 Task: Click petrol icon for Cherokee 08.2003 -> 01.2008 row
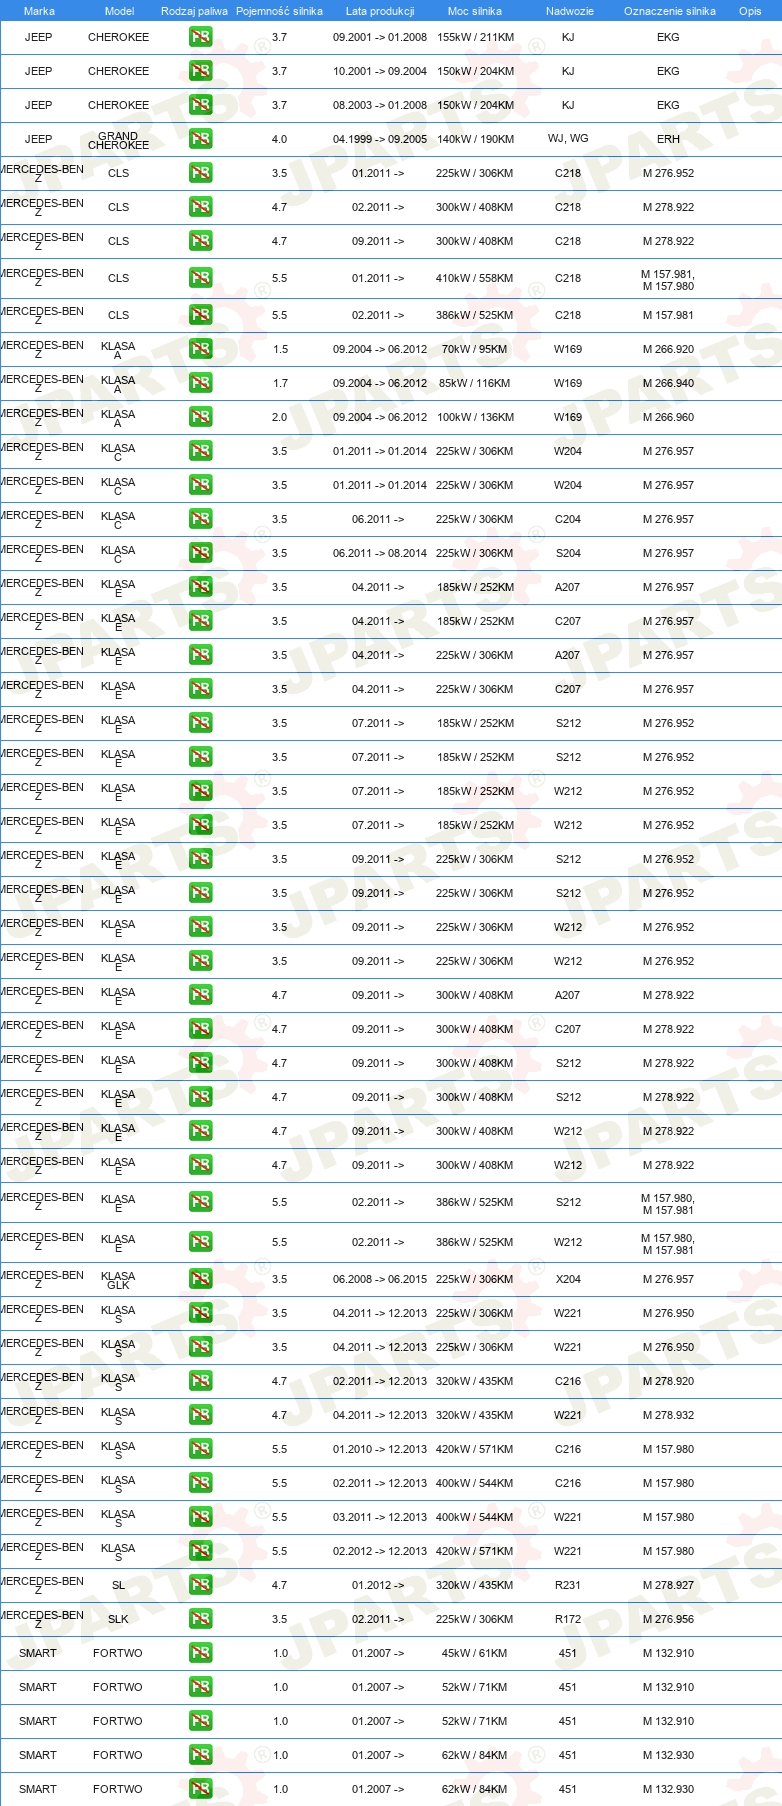point(200,105)
